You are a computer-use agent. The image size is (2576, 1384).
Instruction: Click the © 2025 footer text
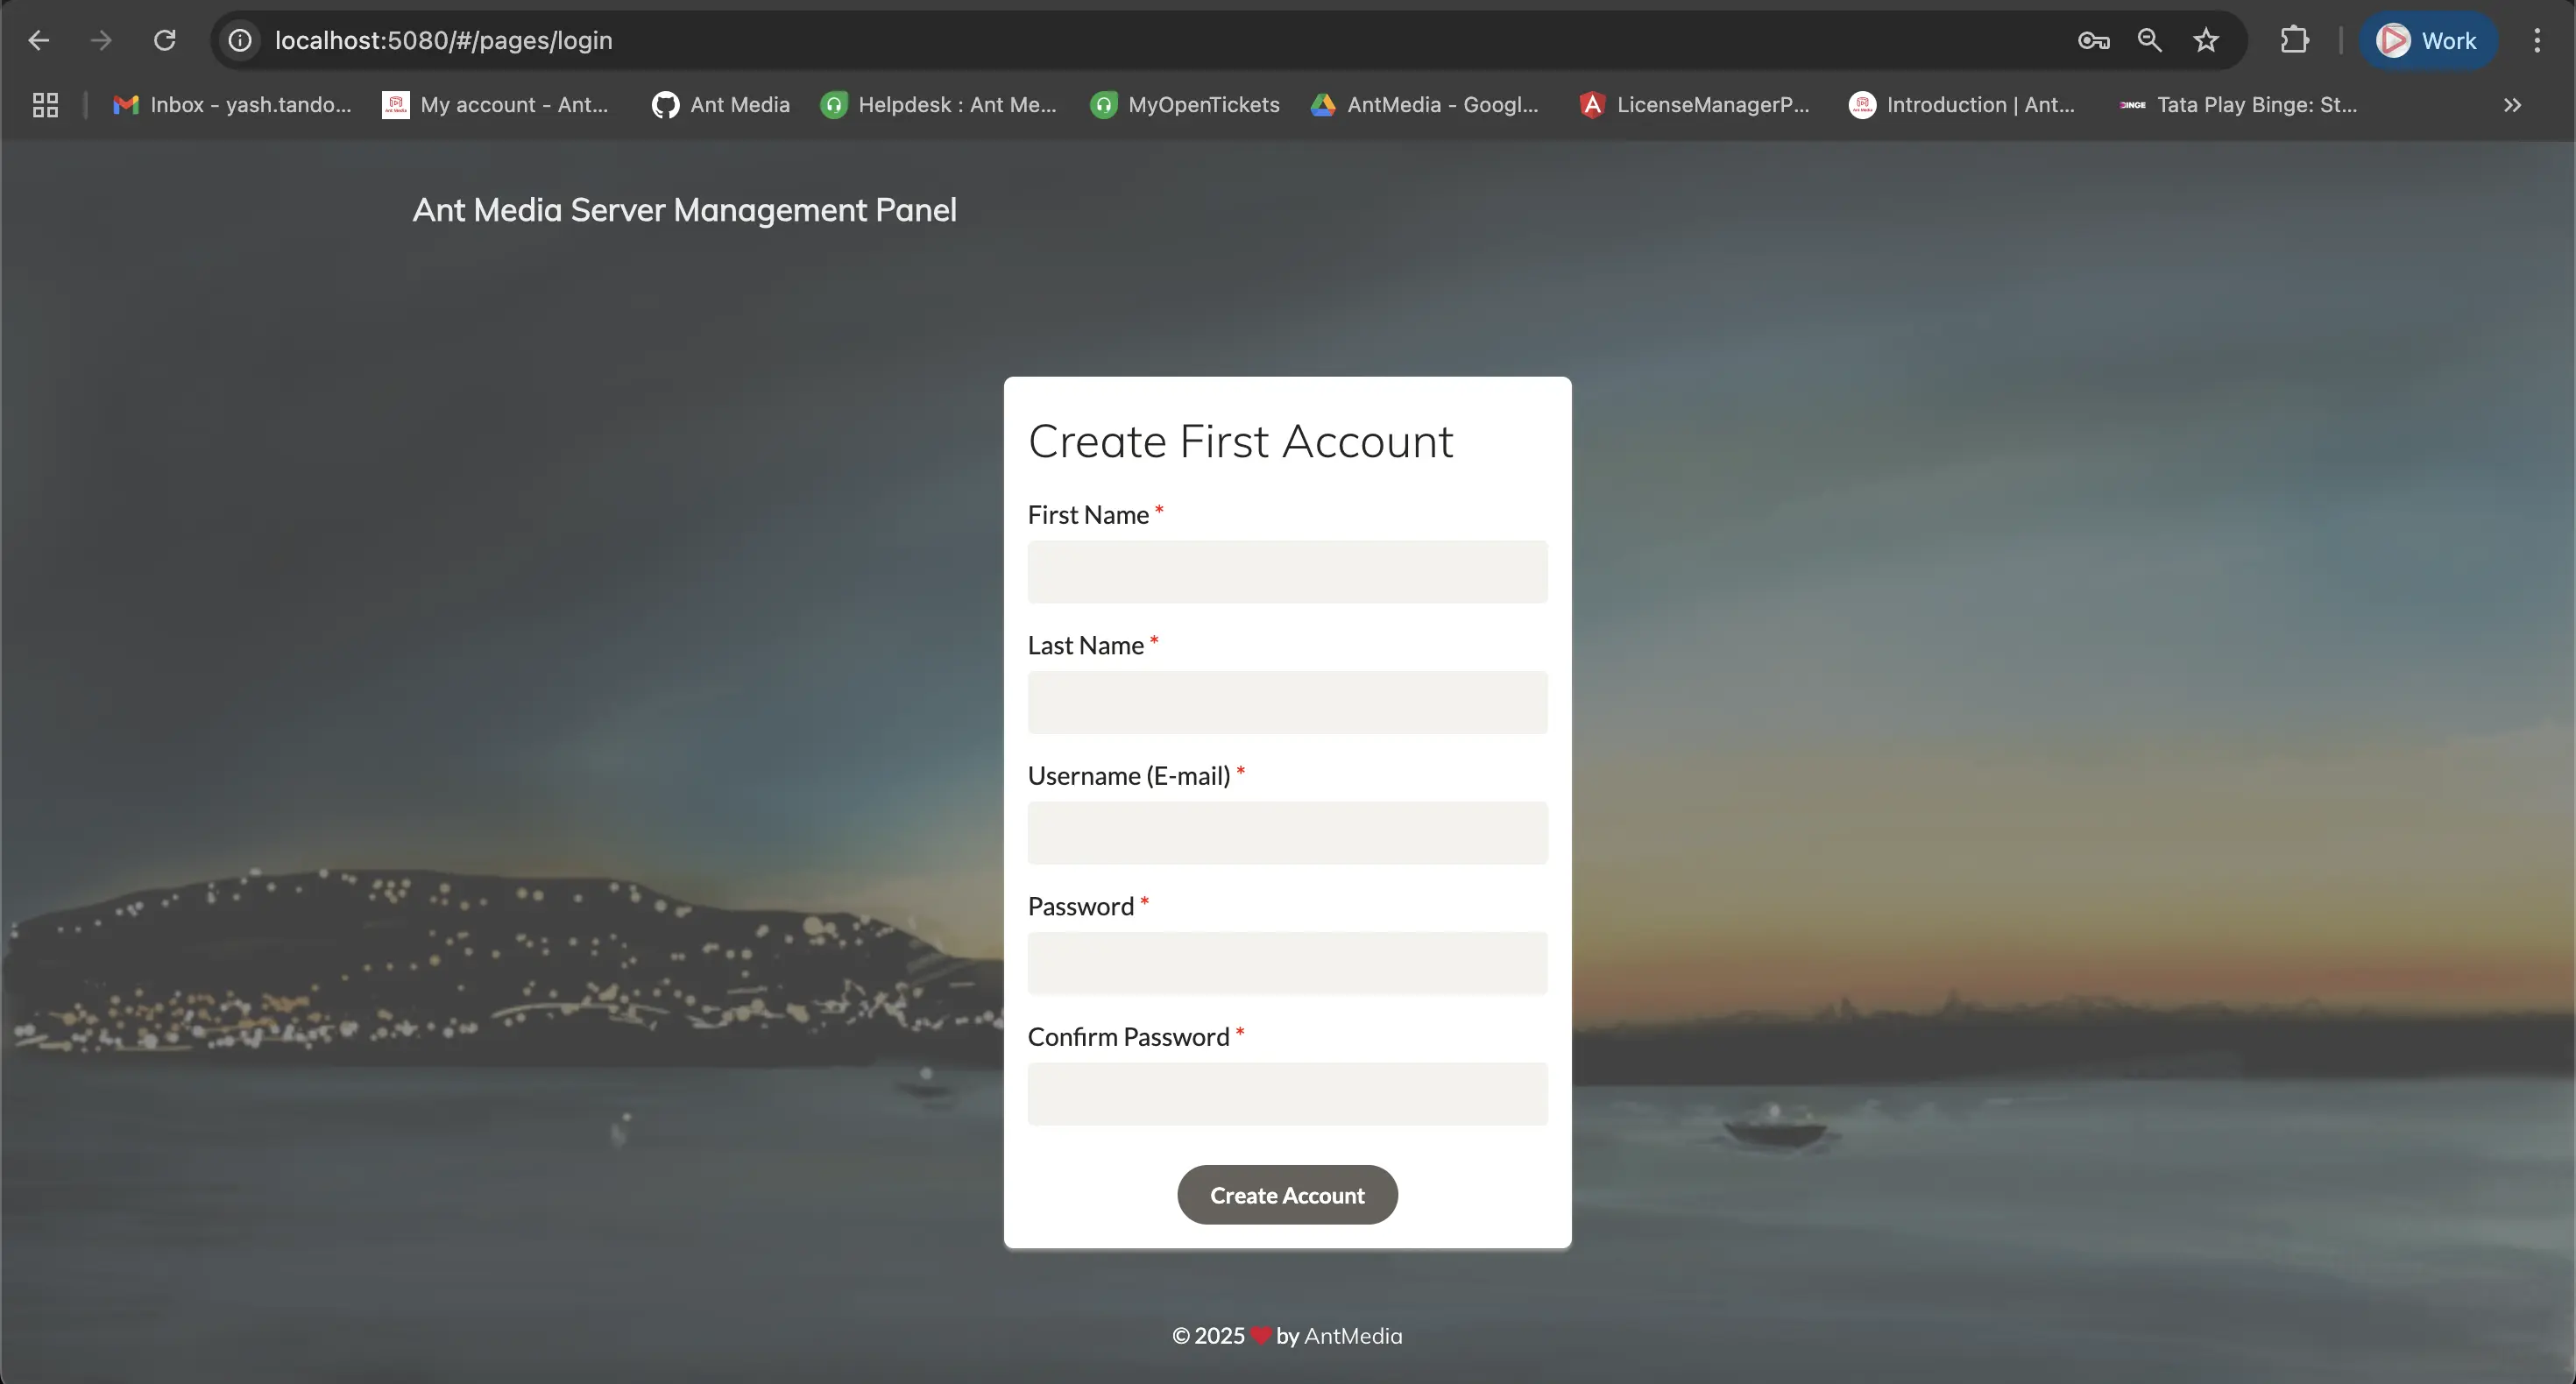click(1208, 1336)
